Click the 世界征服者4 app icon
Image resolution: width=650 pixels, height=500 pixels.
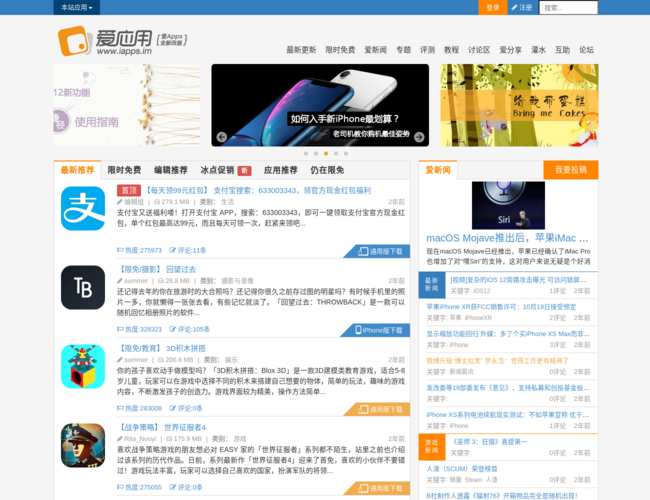(x=83, y=445)
